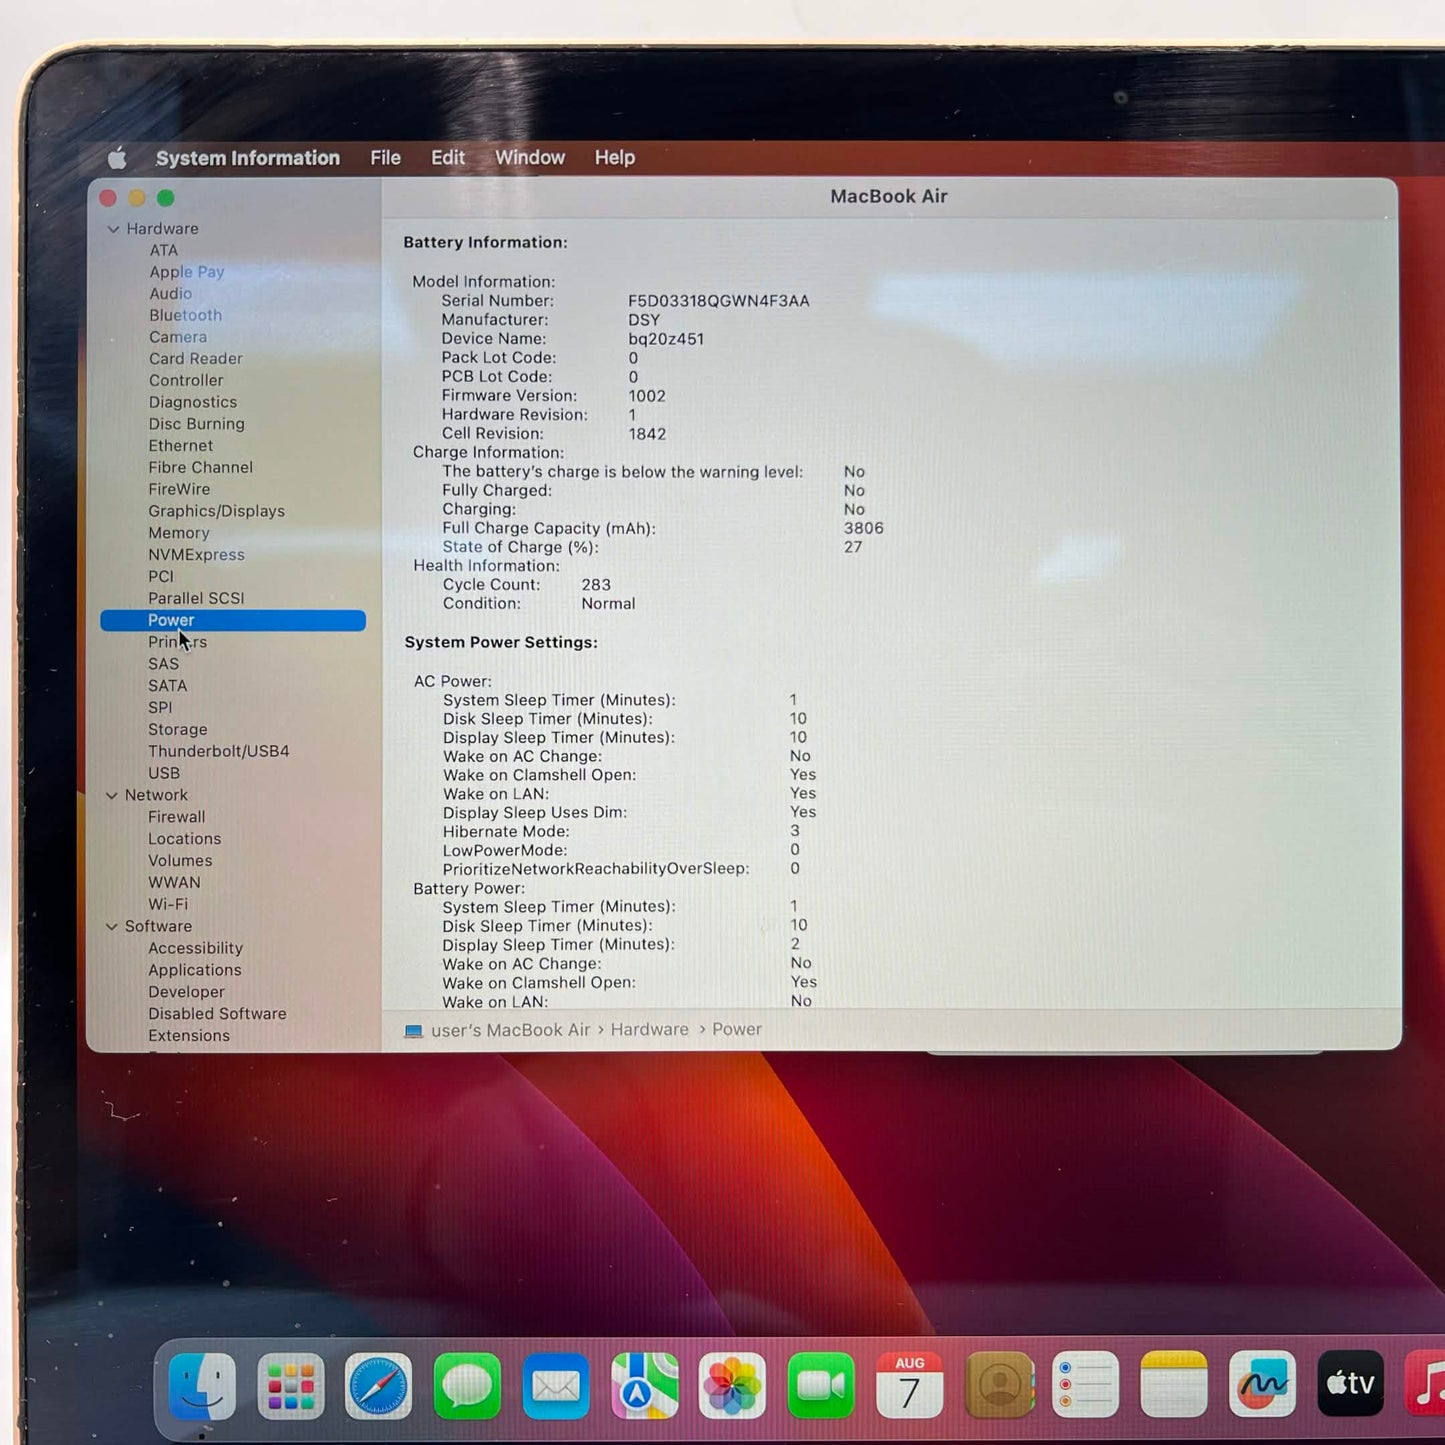This screenshot has height=1445, width=1445.
Task: Open Photos from the Dock
Action: coord(733,1386)
